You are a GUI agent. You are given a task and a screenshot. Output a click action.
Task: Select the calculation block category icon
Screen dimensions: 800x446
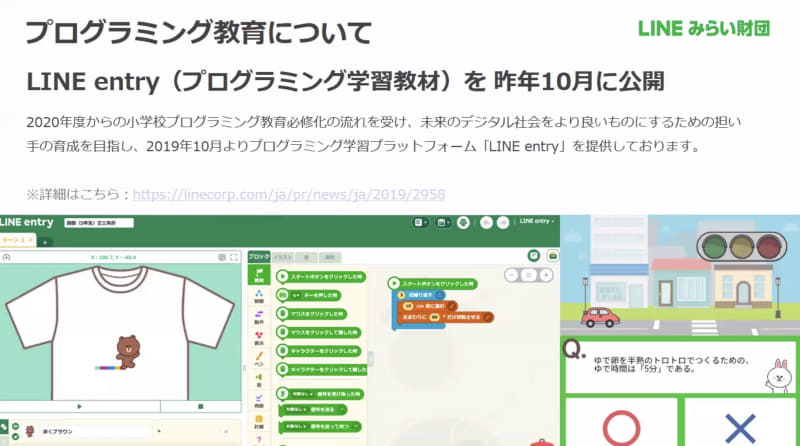coord(259,422)
